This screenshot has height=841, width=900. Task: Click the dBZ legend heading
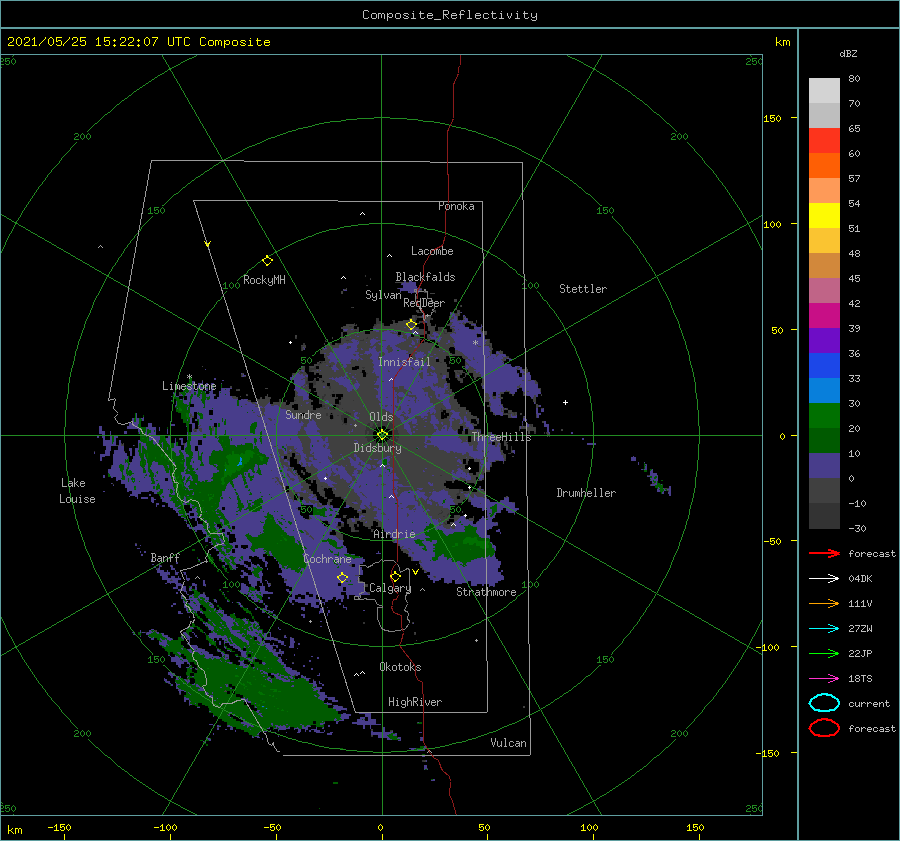[x=848, y=53]
